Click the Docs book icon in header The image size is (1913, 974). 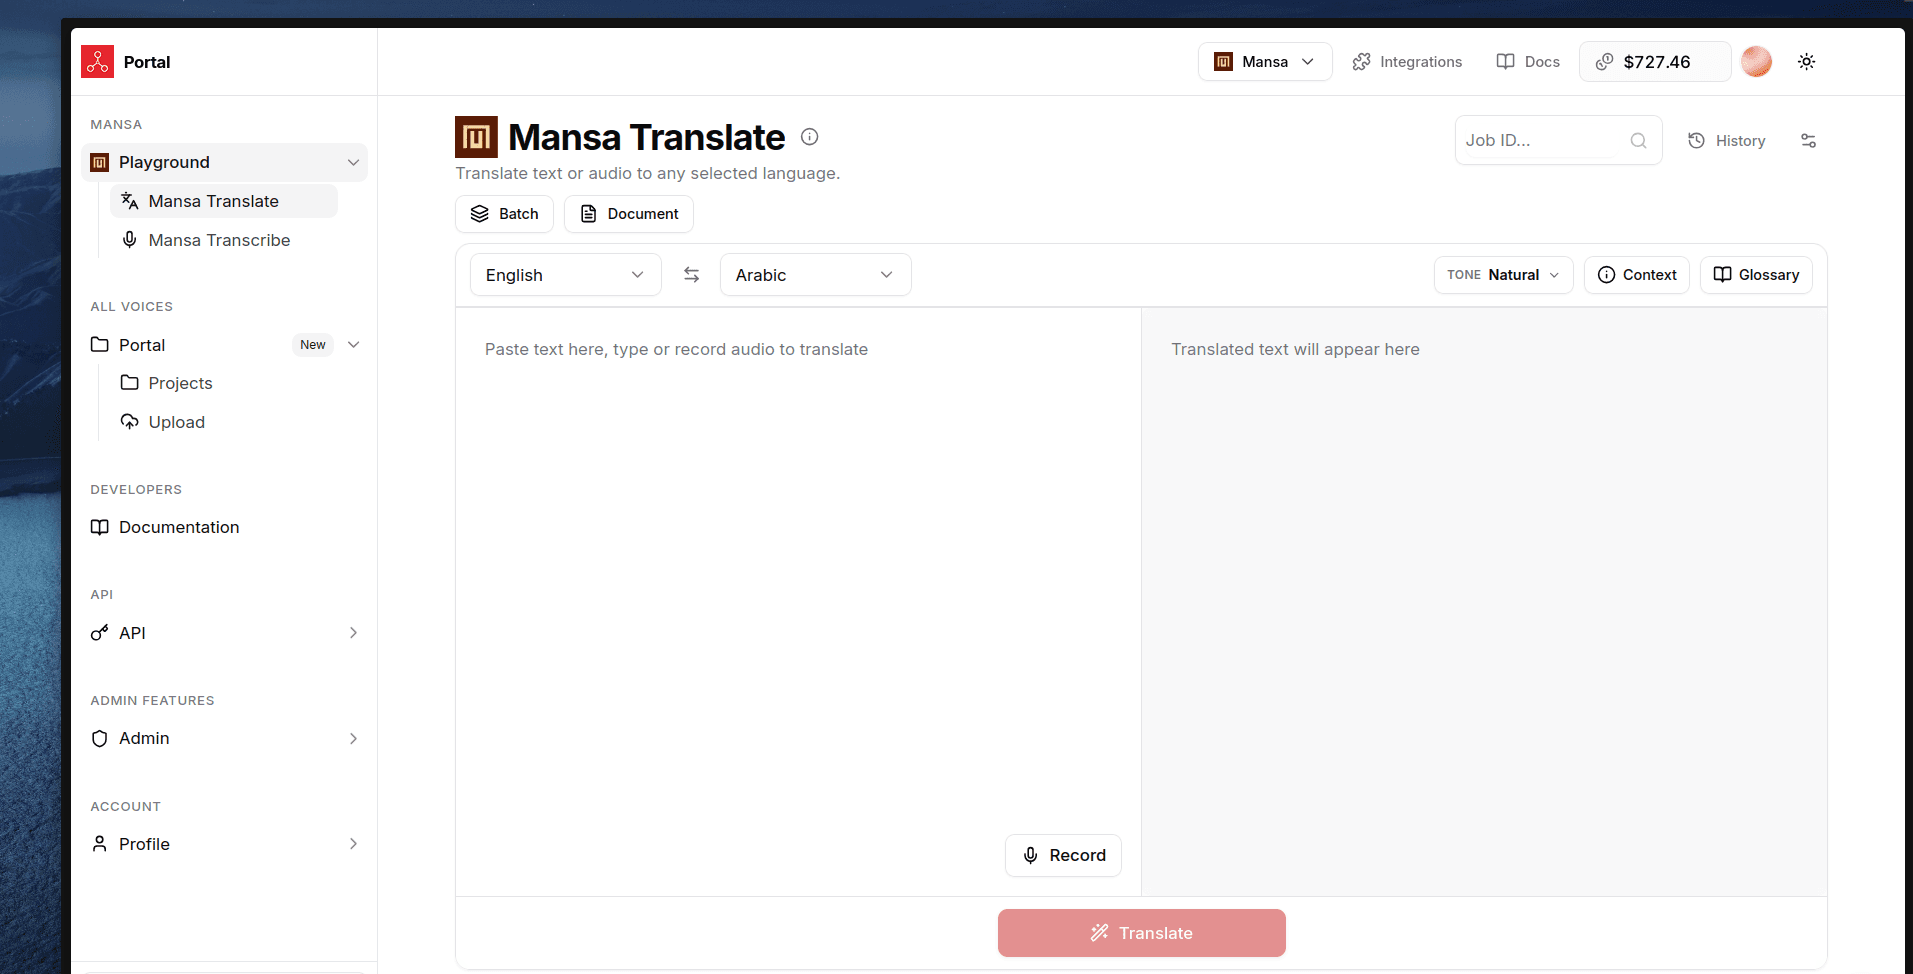[x=1505, y=62]
